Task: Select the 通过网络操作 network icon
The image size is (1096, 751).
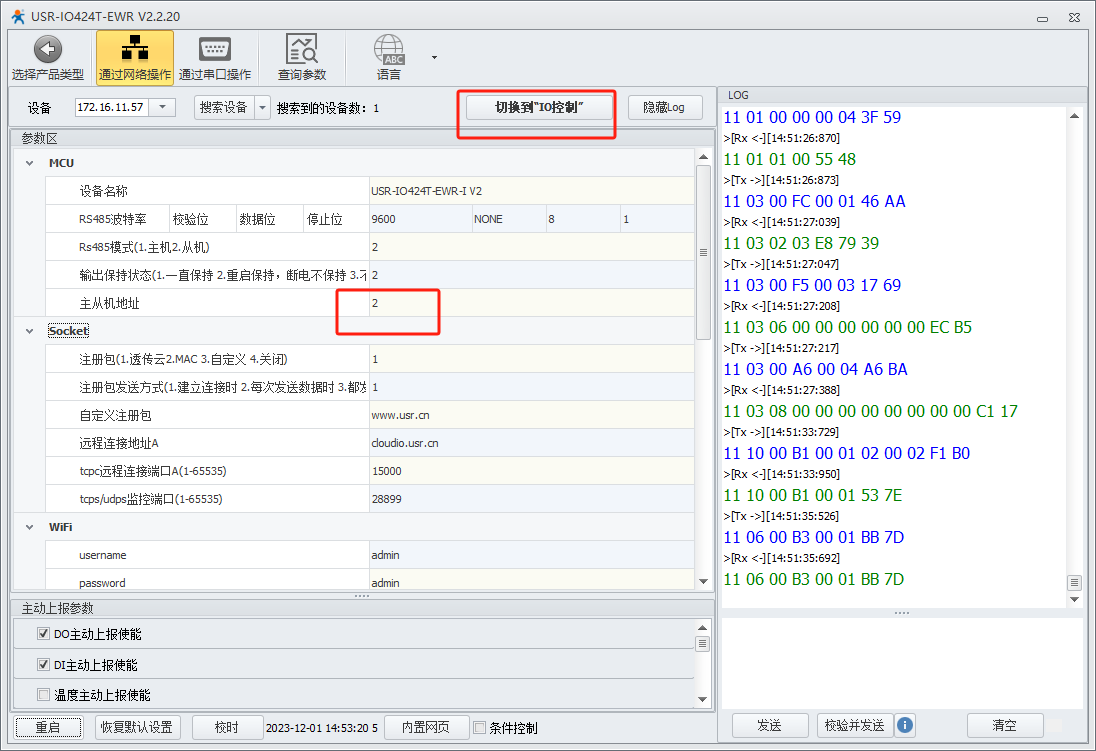Action: [134, 50]
